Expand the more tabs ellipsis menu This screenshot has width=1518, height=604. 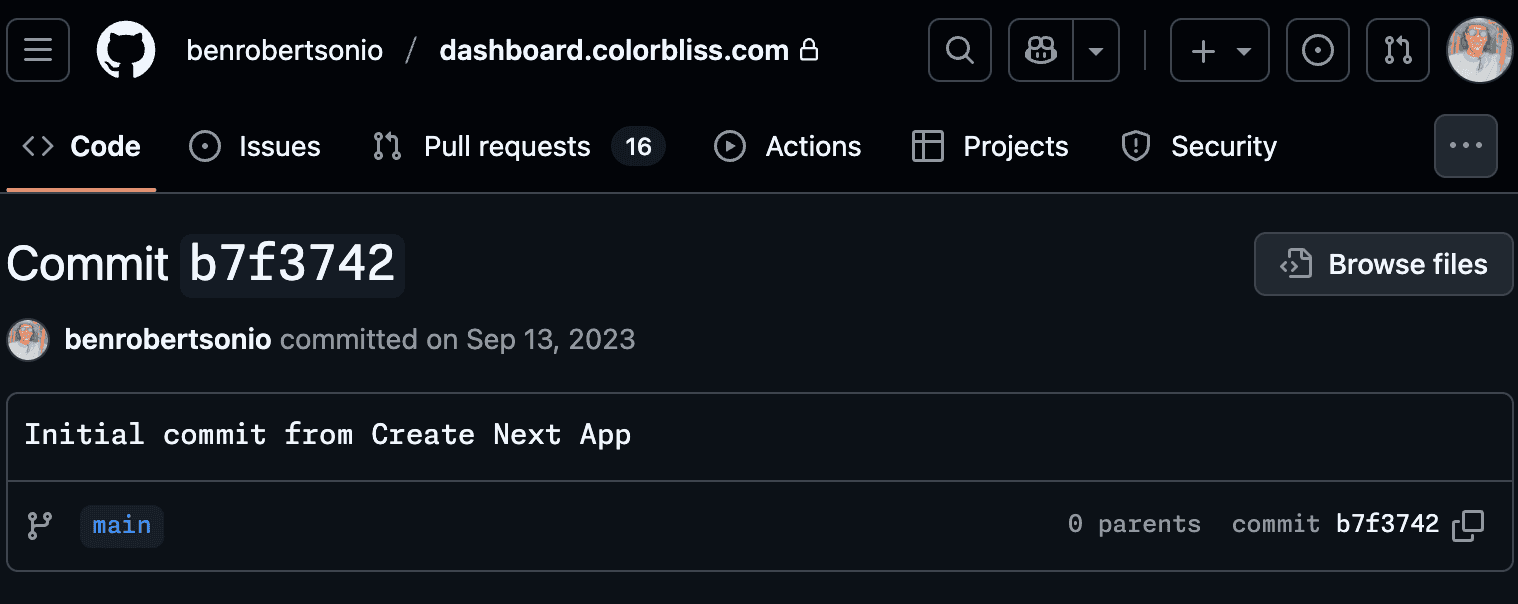[1465, 146]
